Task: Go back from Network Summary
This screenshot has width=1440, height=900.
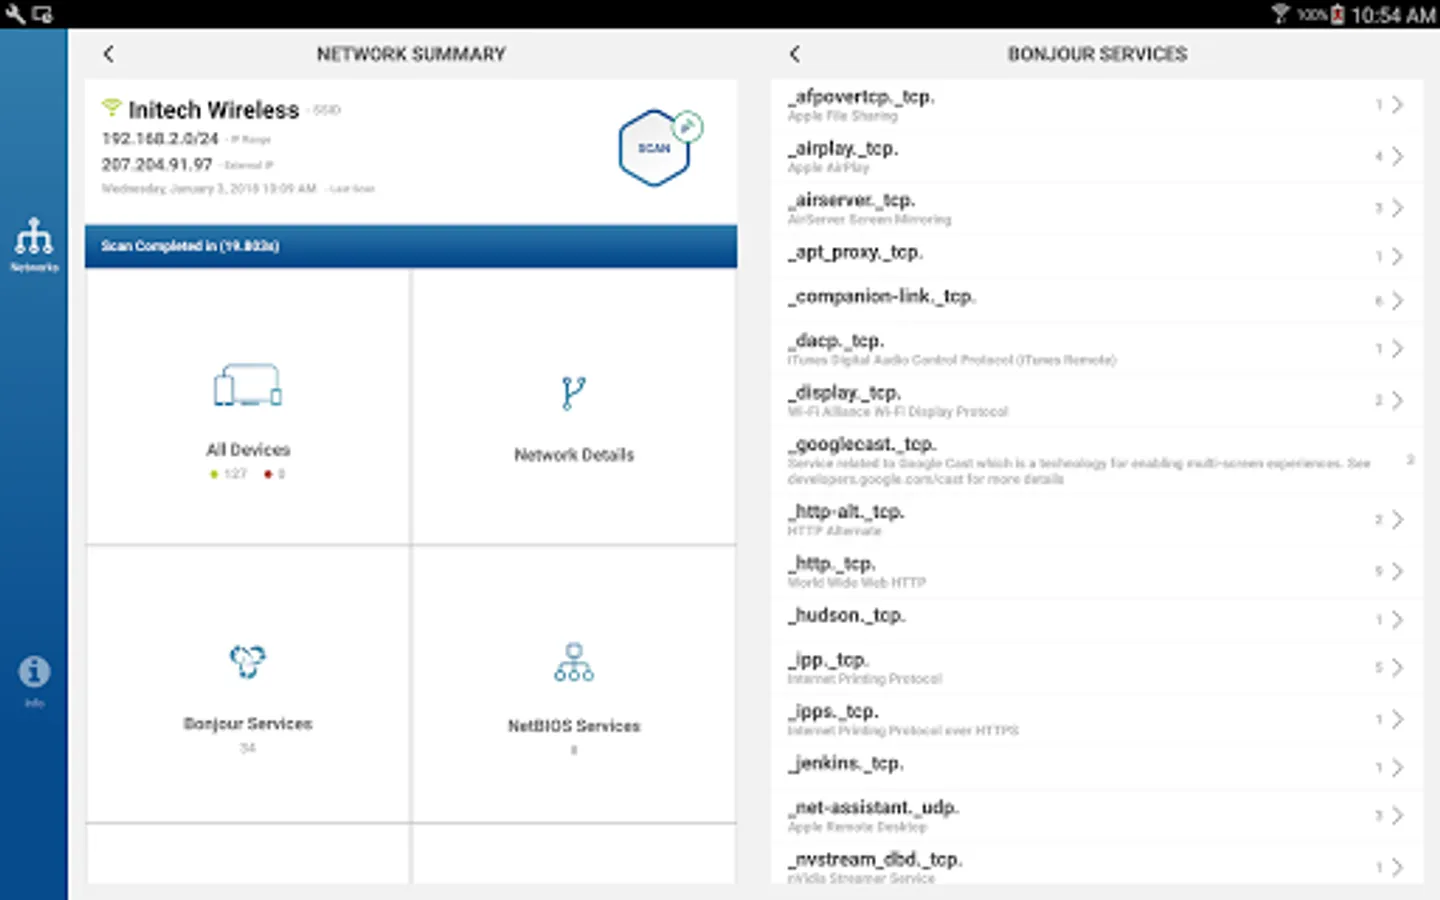Action: tap(109, 54)
